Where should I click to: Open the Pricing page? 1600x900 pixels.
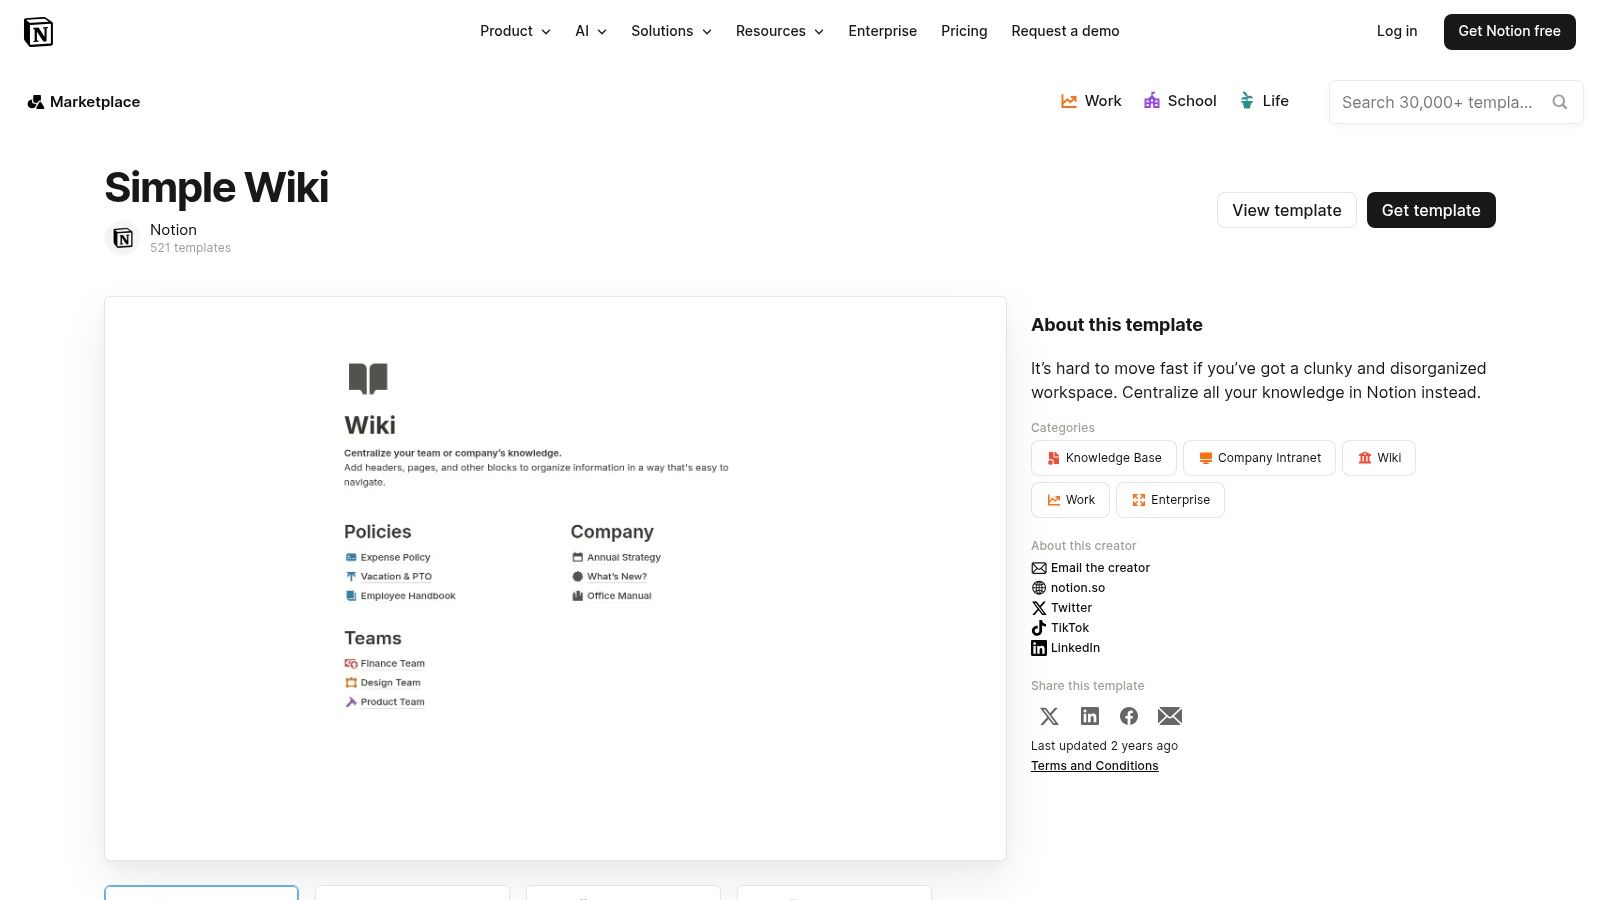pyautogui.click(x=964, y=31)
